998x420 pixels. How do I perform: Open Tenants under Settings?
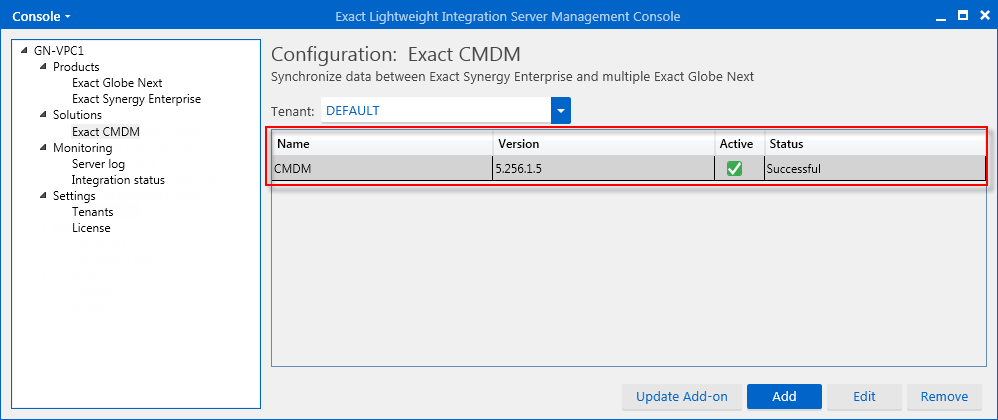92,212
